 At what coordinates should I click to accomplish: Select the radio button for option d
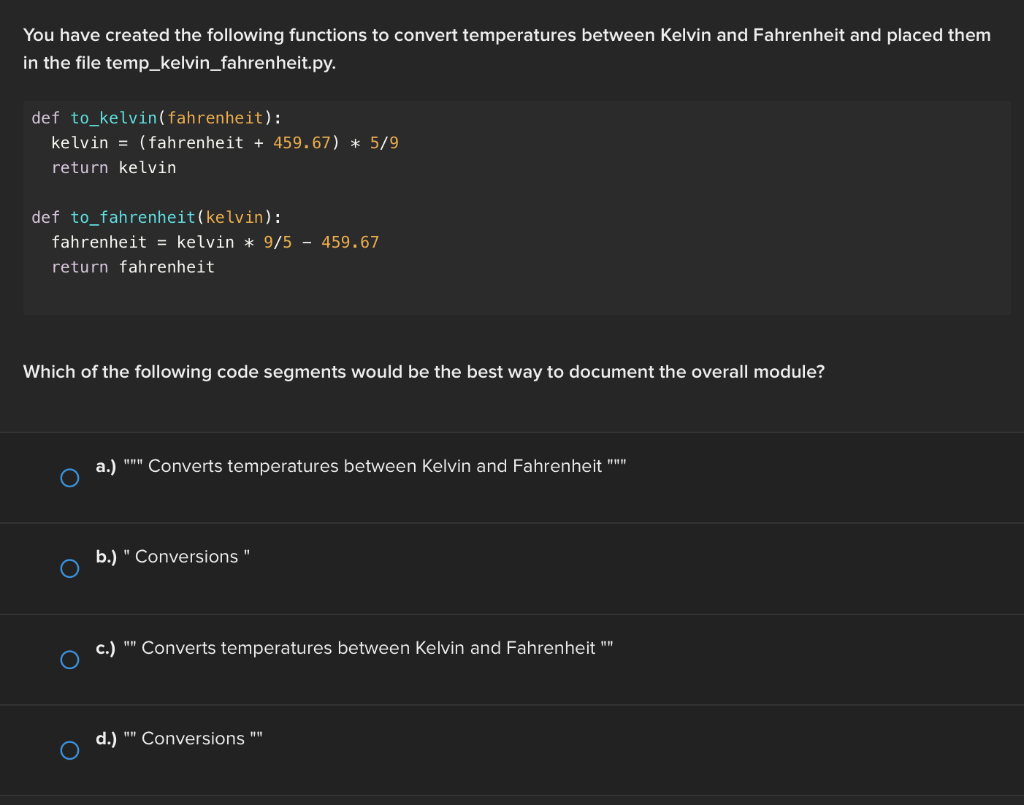[70, 750]
